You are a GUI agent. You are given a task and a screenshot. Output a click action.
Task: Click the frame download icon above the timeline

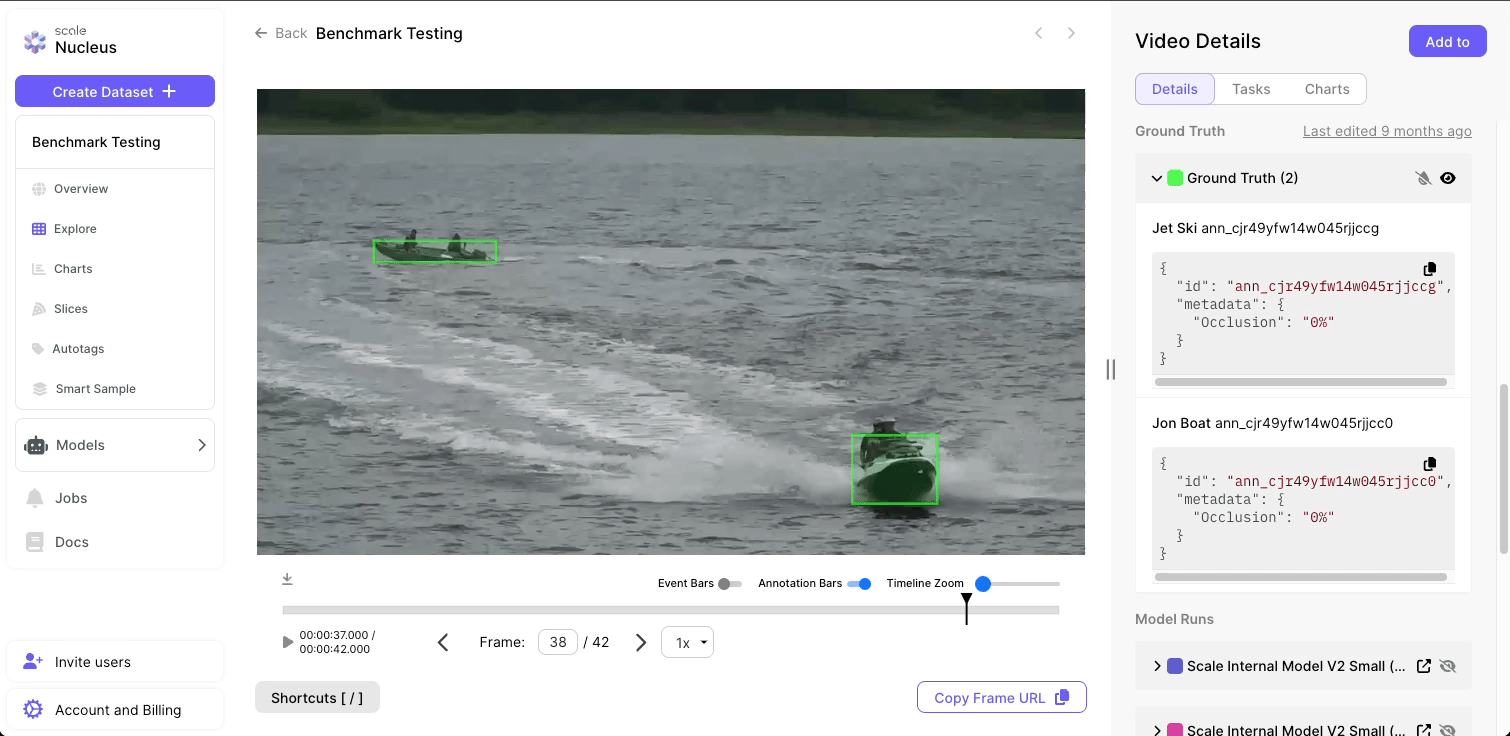[x=287, y=579]
